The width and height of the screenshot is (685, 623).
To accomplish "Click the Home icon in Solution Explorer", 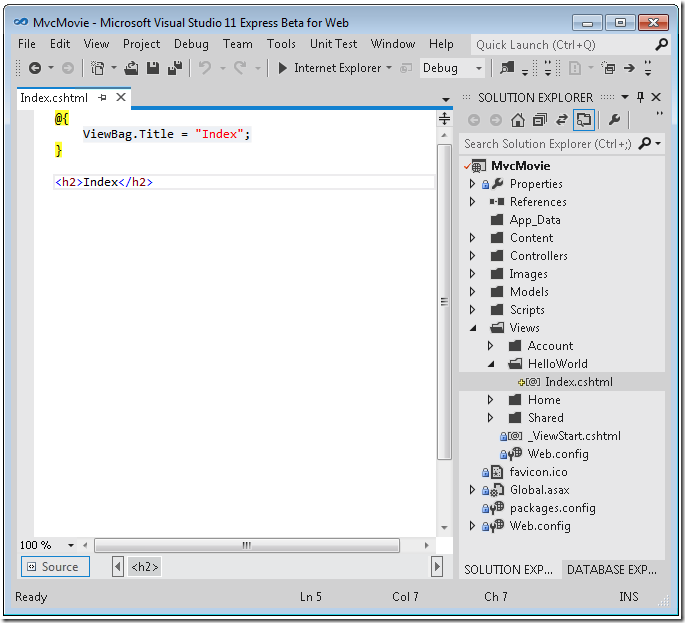I will [517, 120].
